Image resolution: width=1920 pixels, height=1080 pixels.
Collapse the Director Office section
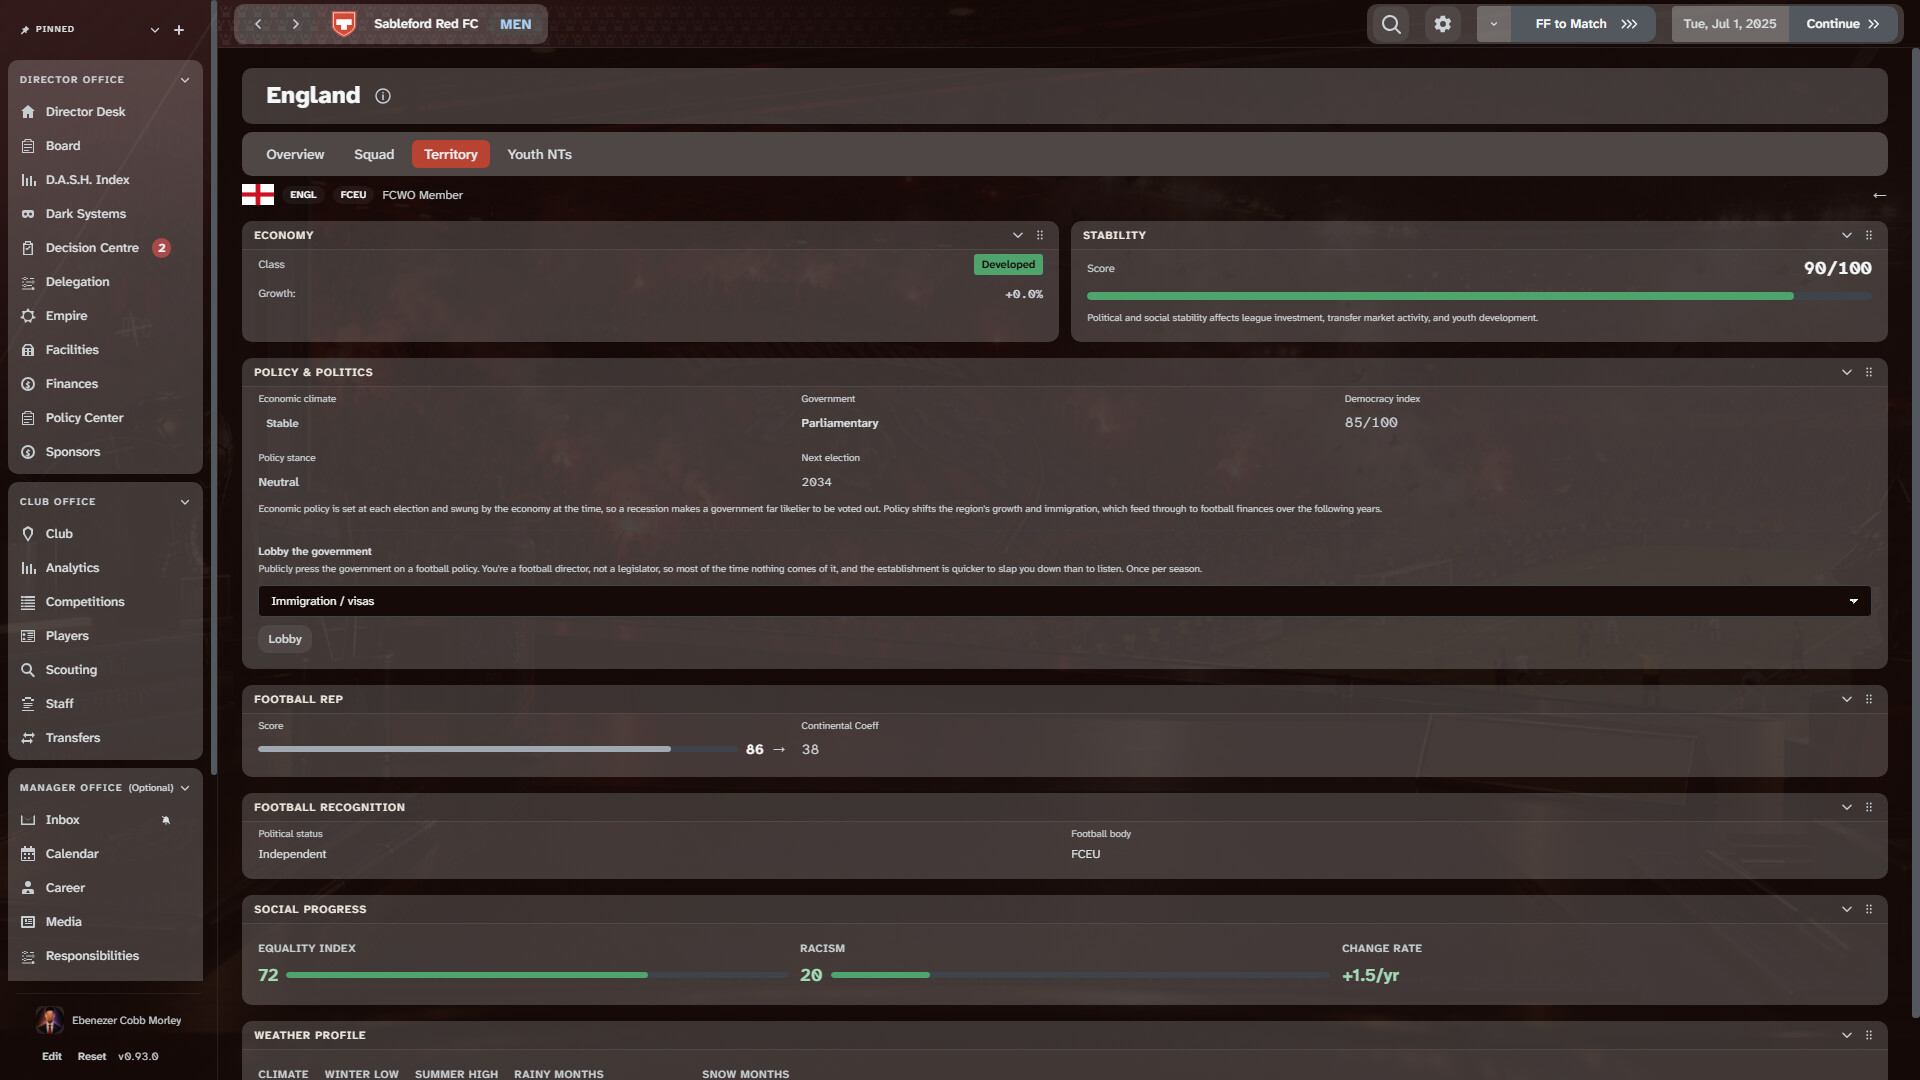point(185,80)
